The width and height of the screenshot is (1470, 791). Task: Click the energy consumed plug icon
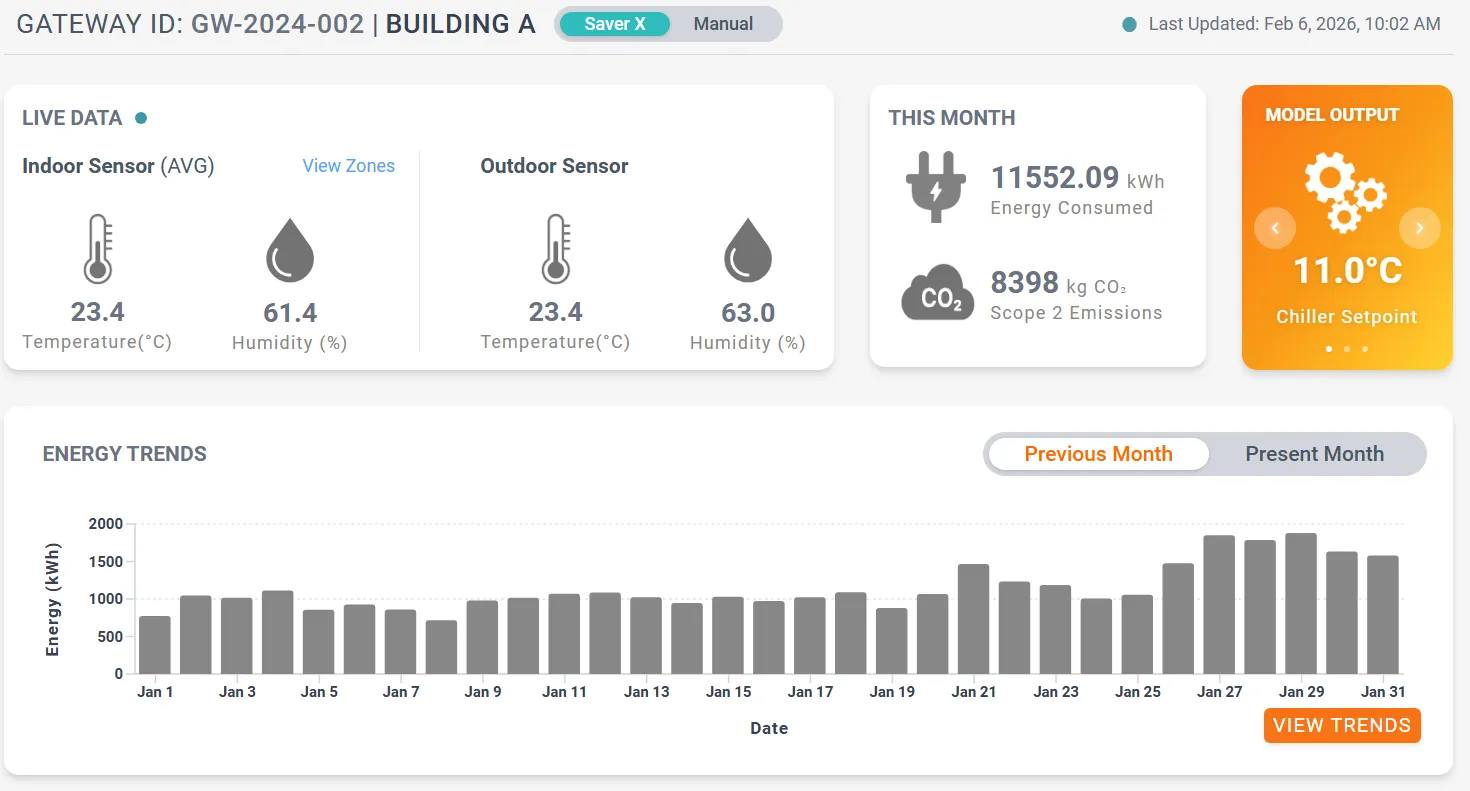click(936, 187)
